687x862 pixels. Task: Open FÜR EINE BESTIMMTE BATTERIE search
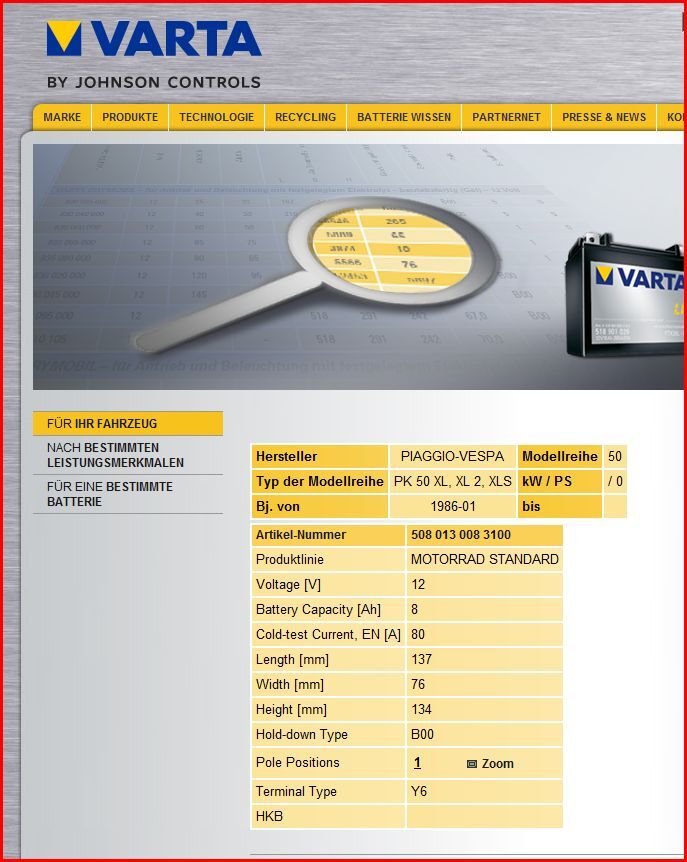110,494
